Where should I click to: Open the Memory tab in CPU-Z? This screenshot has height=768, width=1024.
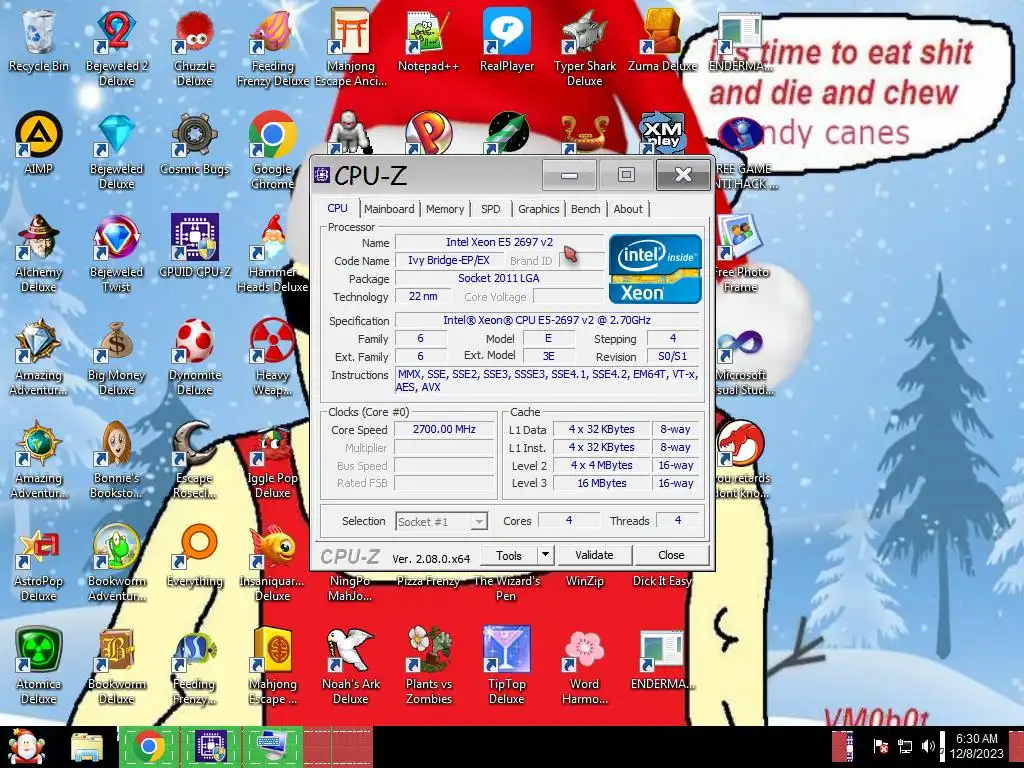click(445, 209)
